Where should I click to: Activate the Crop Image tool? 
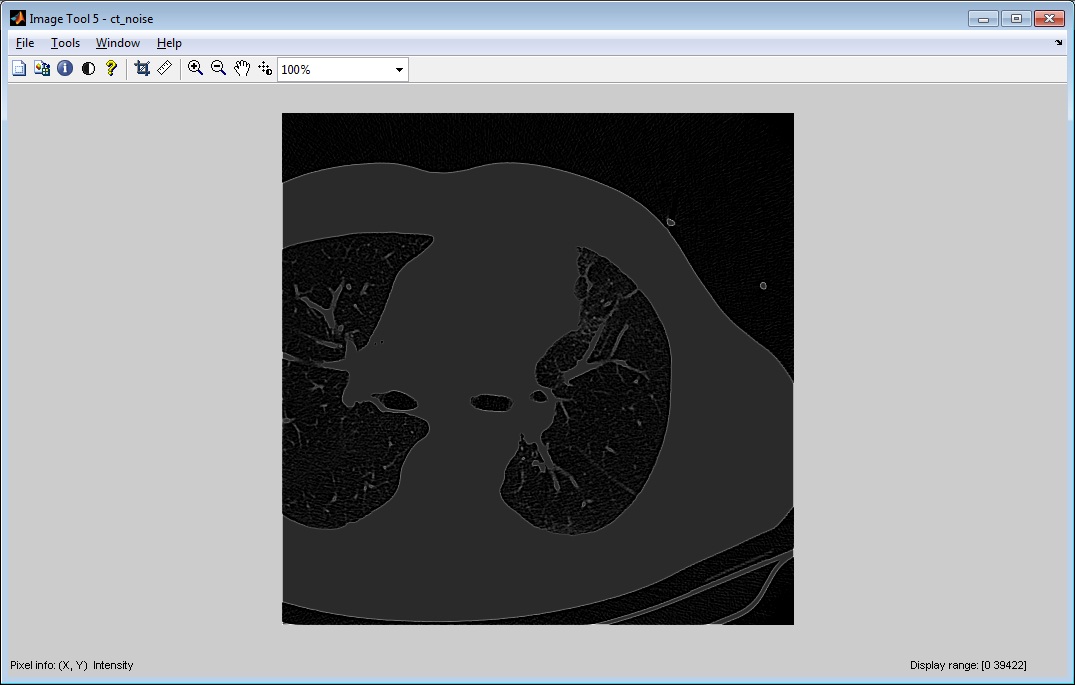point(141,68)
